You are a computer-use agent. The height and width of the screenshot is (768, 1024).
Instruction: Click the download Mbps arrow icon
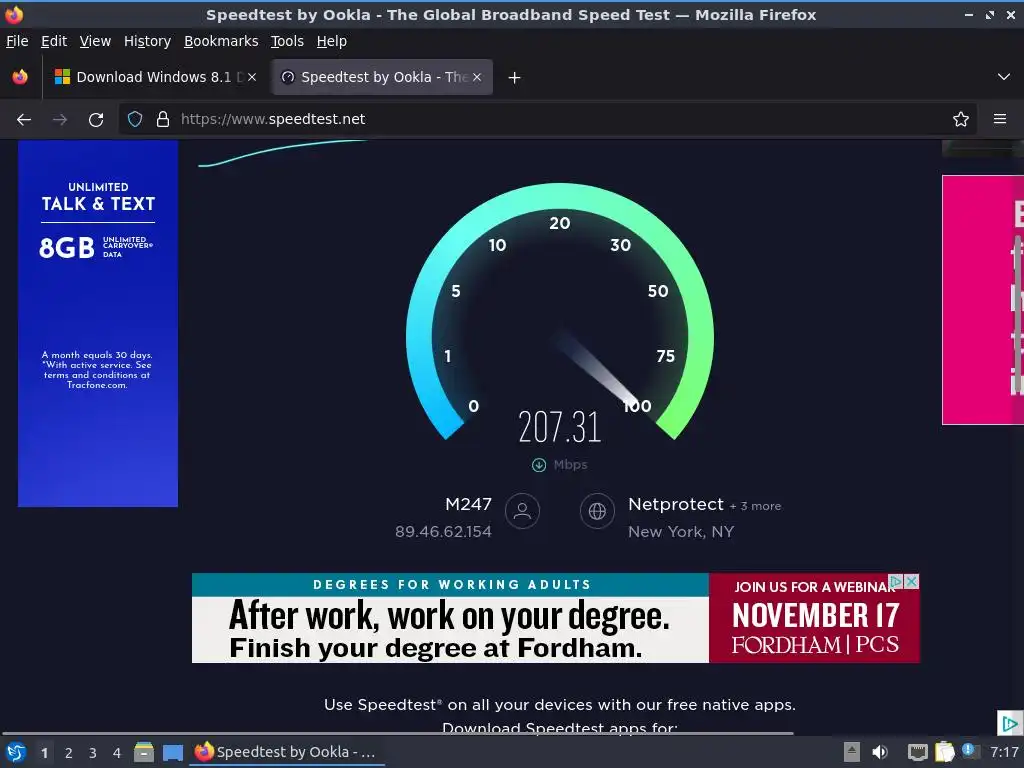pos(539,465)
